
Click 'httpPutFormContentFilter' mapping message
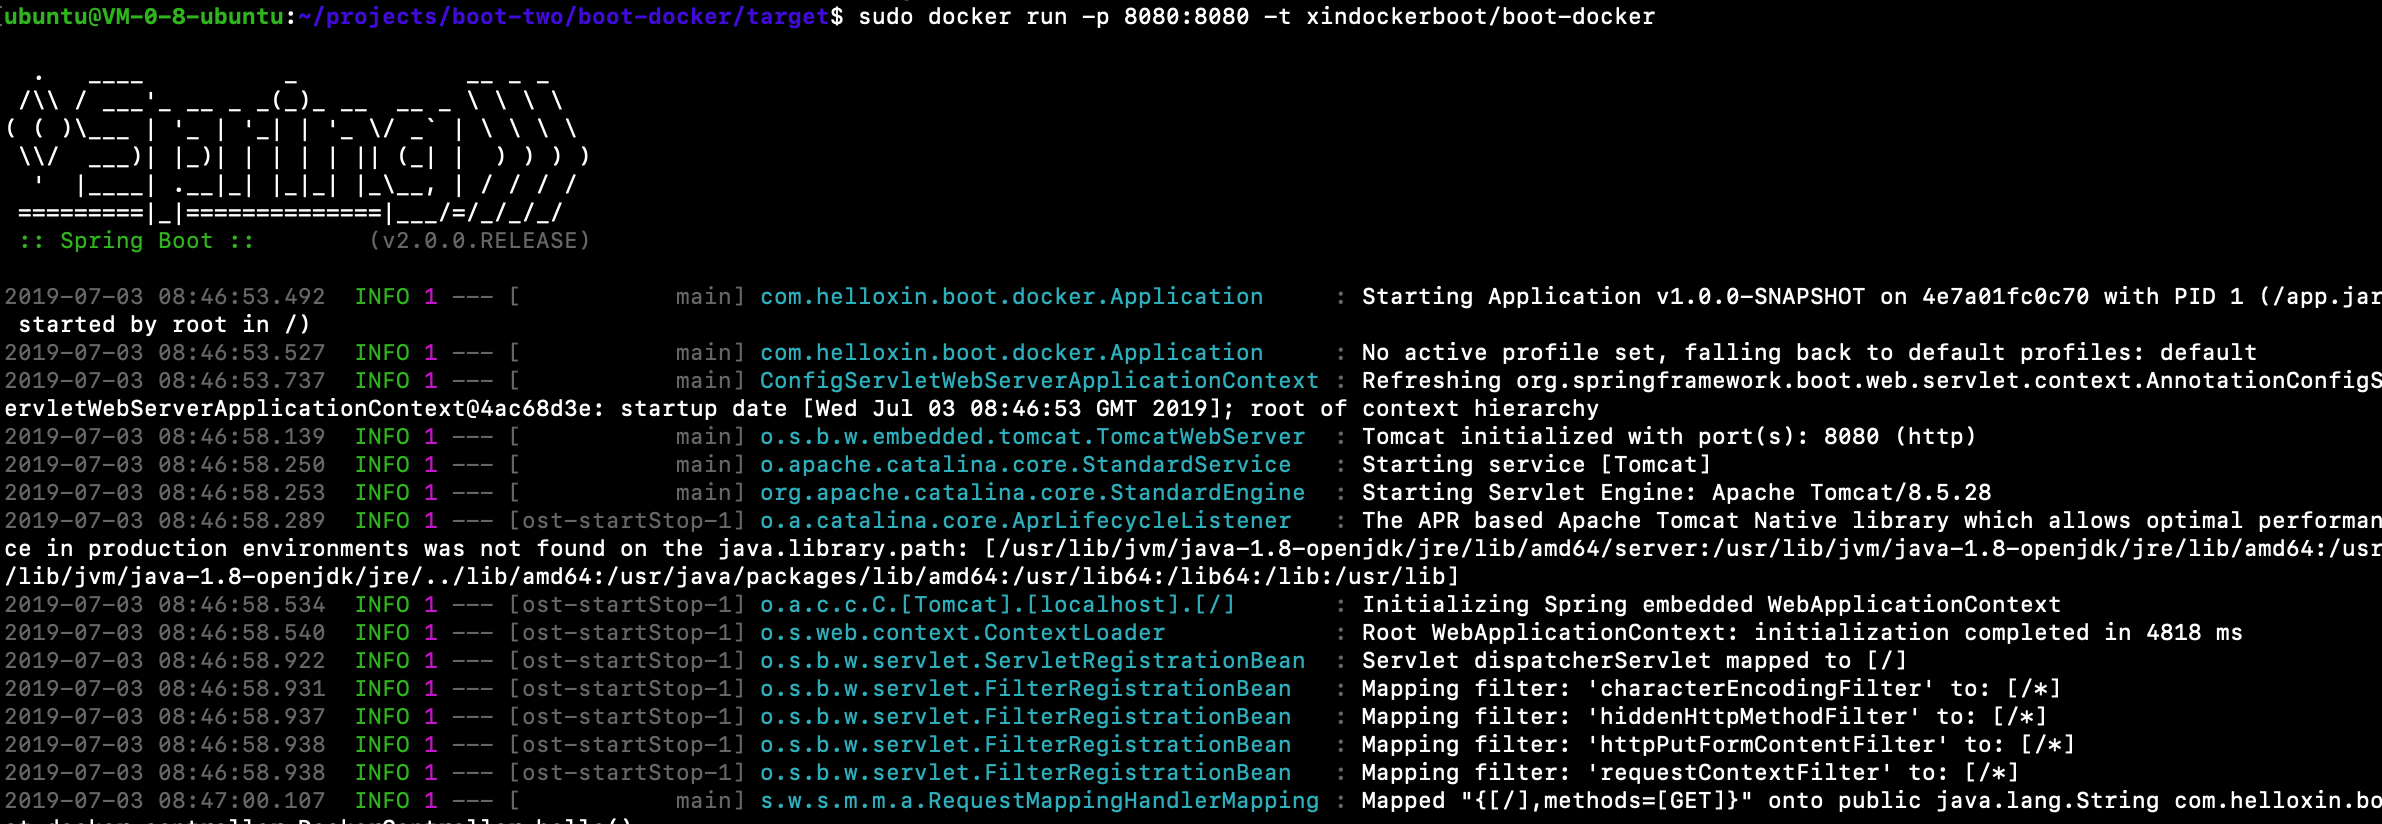1719,745
